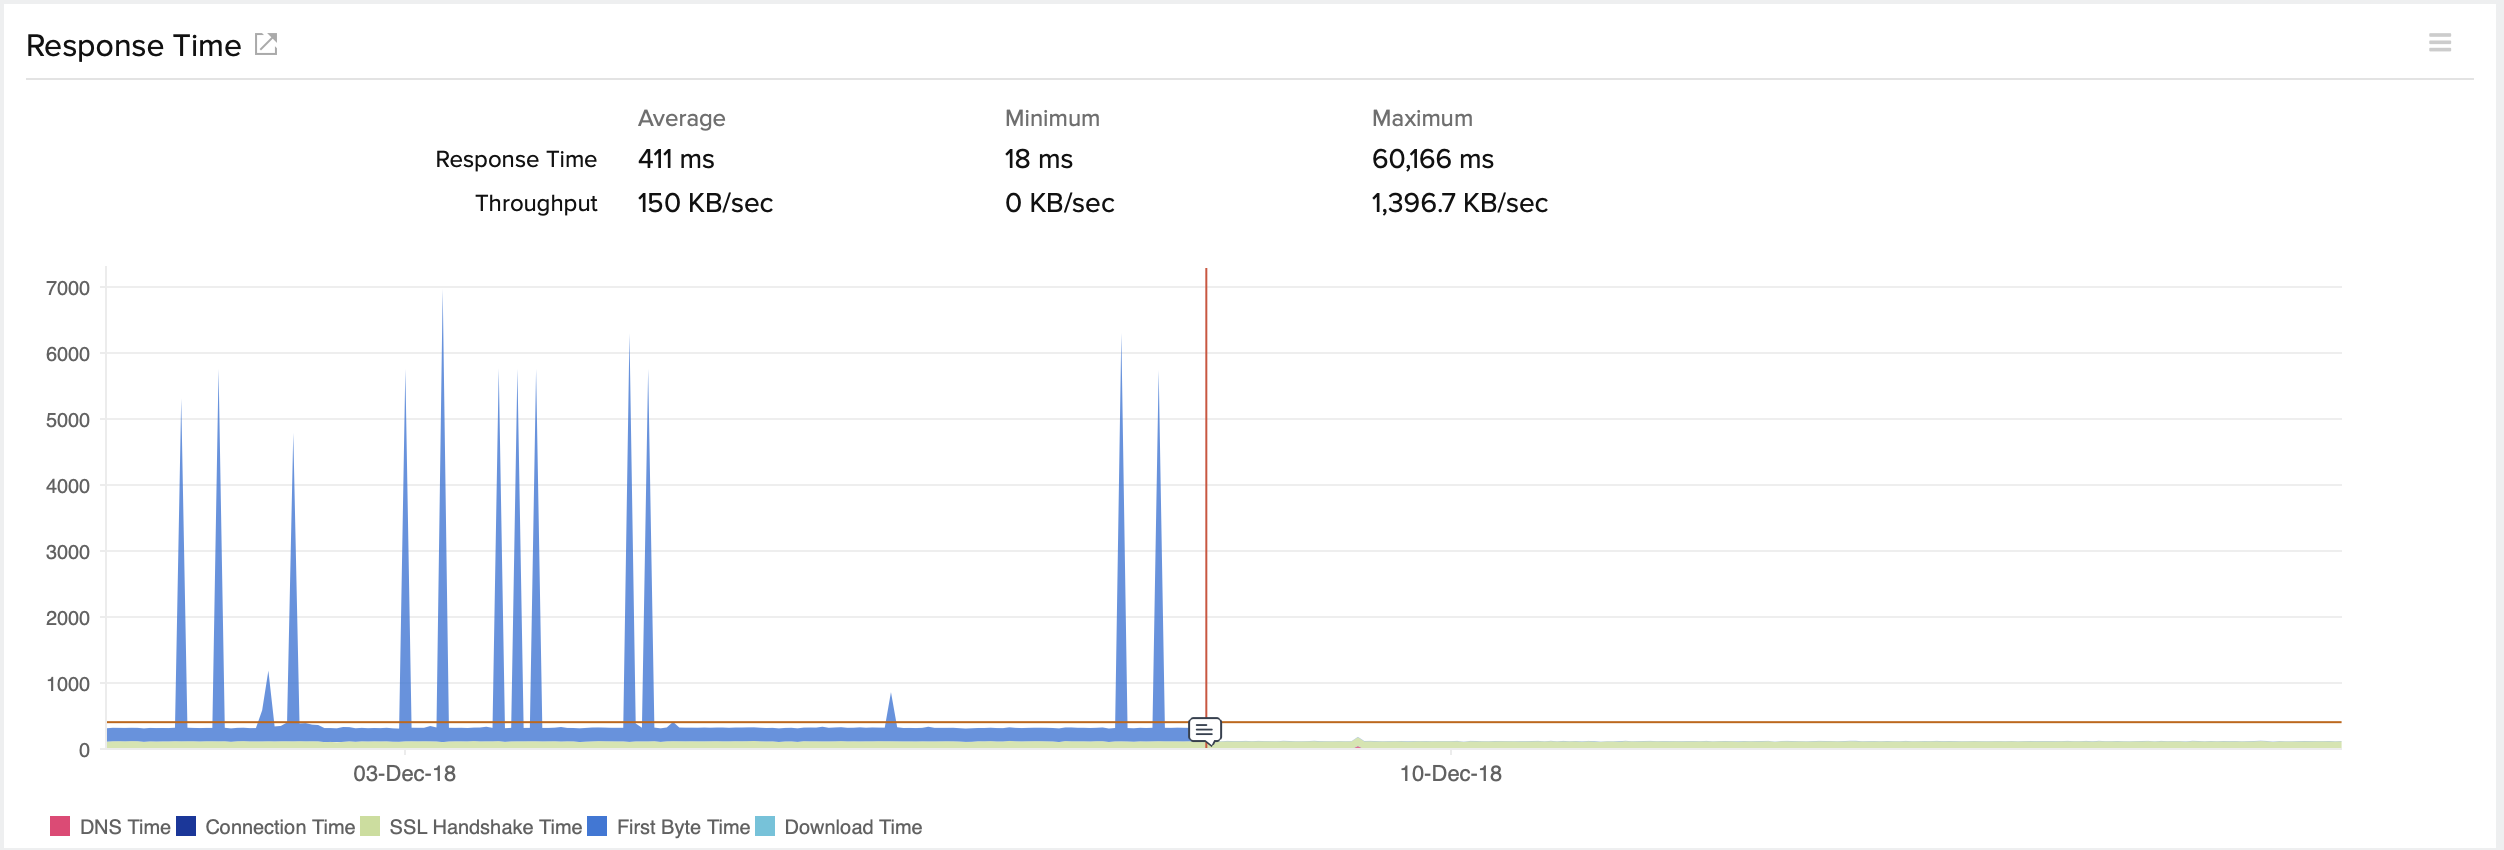Screen dimensions: 2504x850
Task: Click the 1,396.7 KB/sec maximum throughput
Action: point(1459,203)
